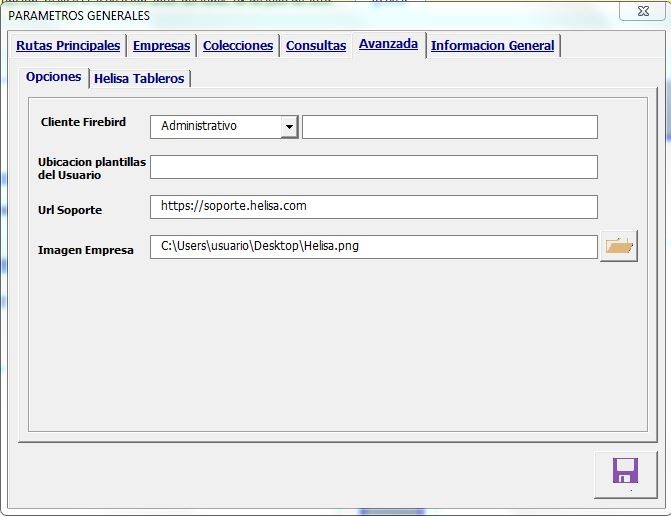
Task: Click the purple floppy disk save icon
Action: [625, 472]
